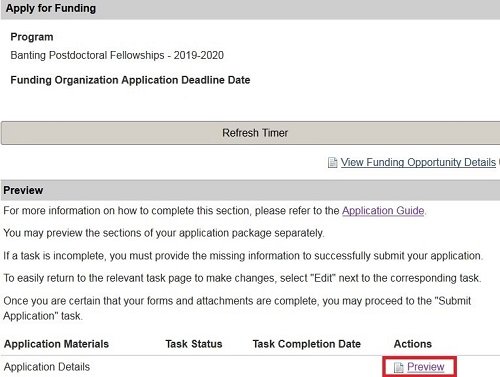Click the Task Status column header
The image size is (500, 377).
(194, 344)
